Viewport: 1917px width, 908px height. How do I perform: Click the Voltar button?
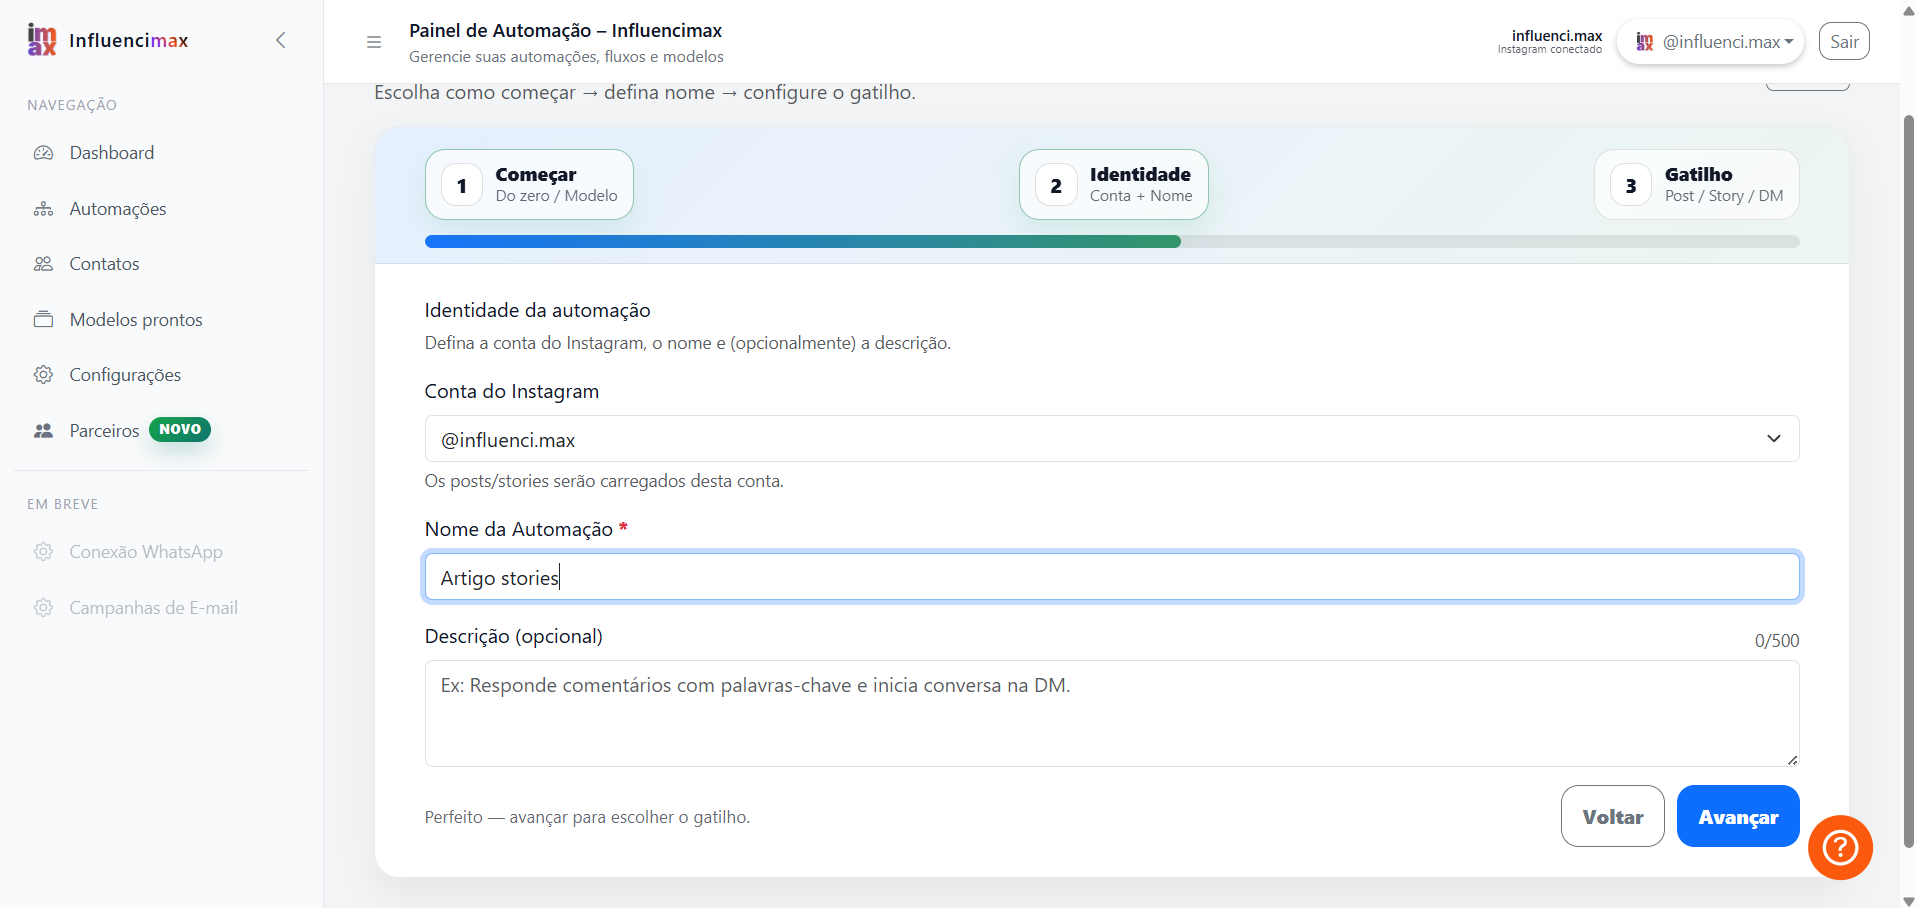(x=1613, y=816)
